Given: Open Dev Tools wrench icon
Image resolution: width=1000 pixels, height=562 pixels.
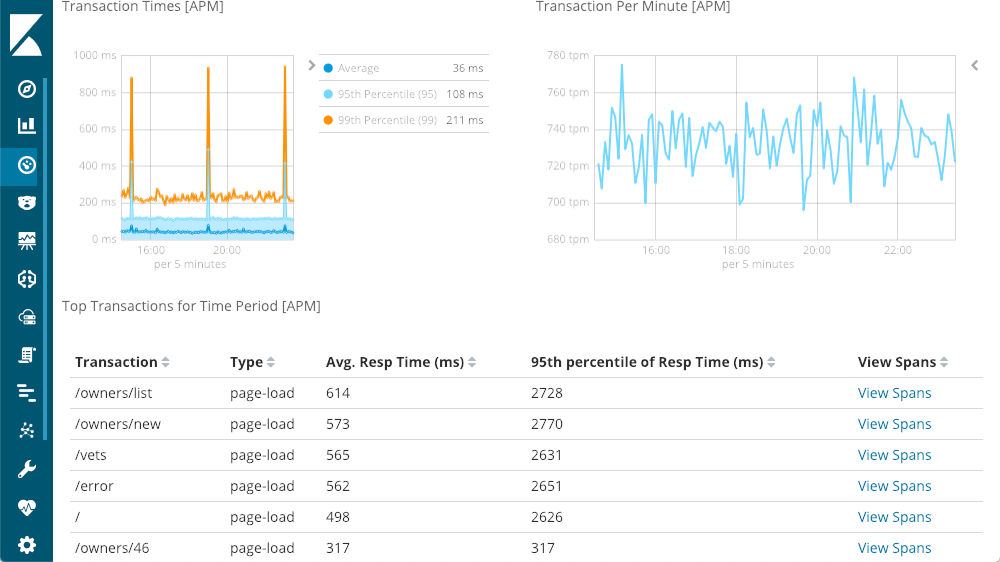Looking at the screenshot, I should pos(27,469).
